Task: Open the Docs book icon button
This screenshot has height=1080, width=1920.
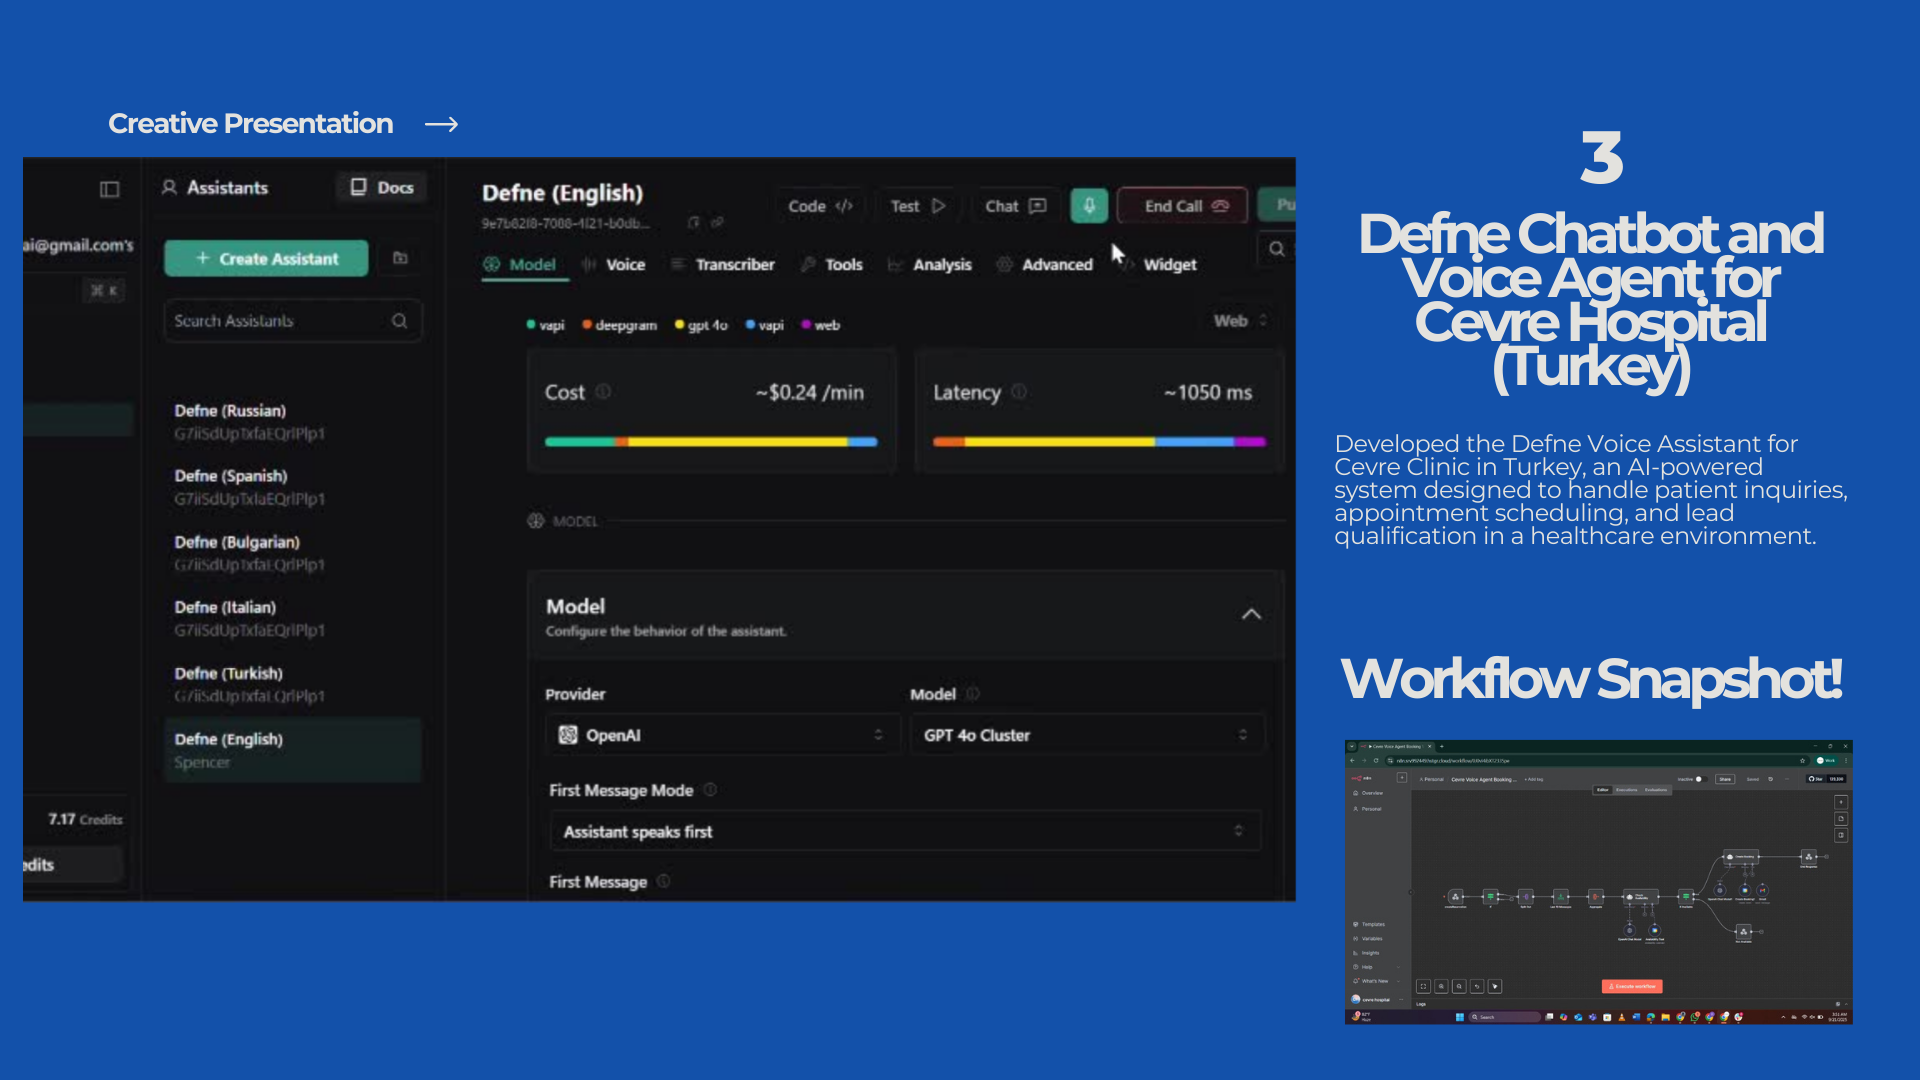Action: click(x=381, y=187)
